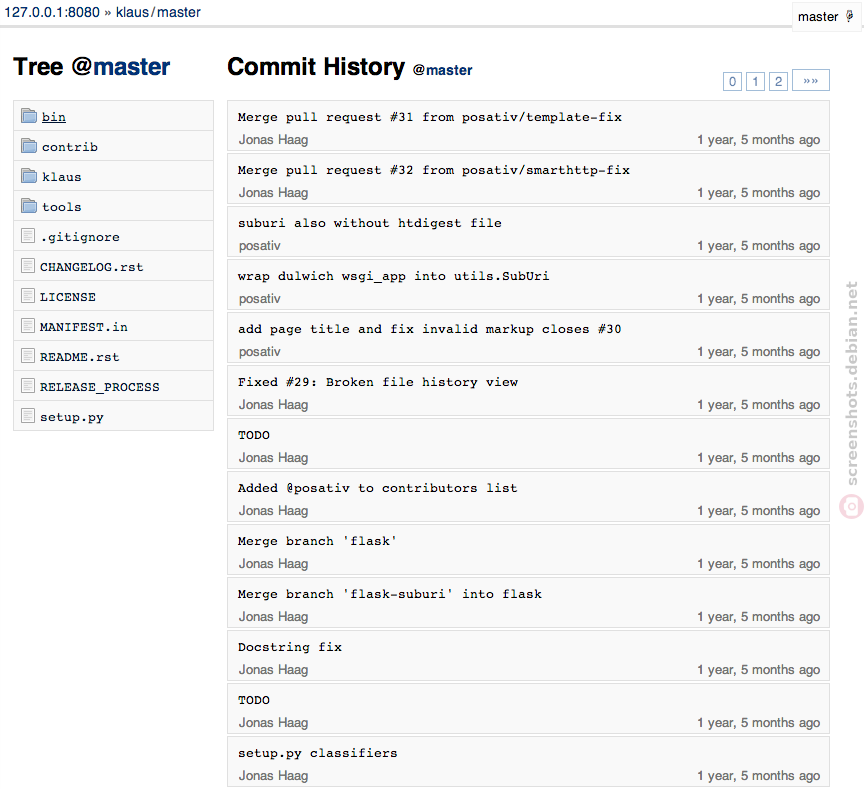The image size is (864, 789).
Task: Go to commit history page 2
Action: [779, 82]
